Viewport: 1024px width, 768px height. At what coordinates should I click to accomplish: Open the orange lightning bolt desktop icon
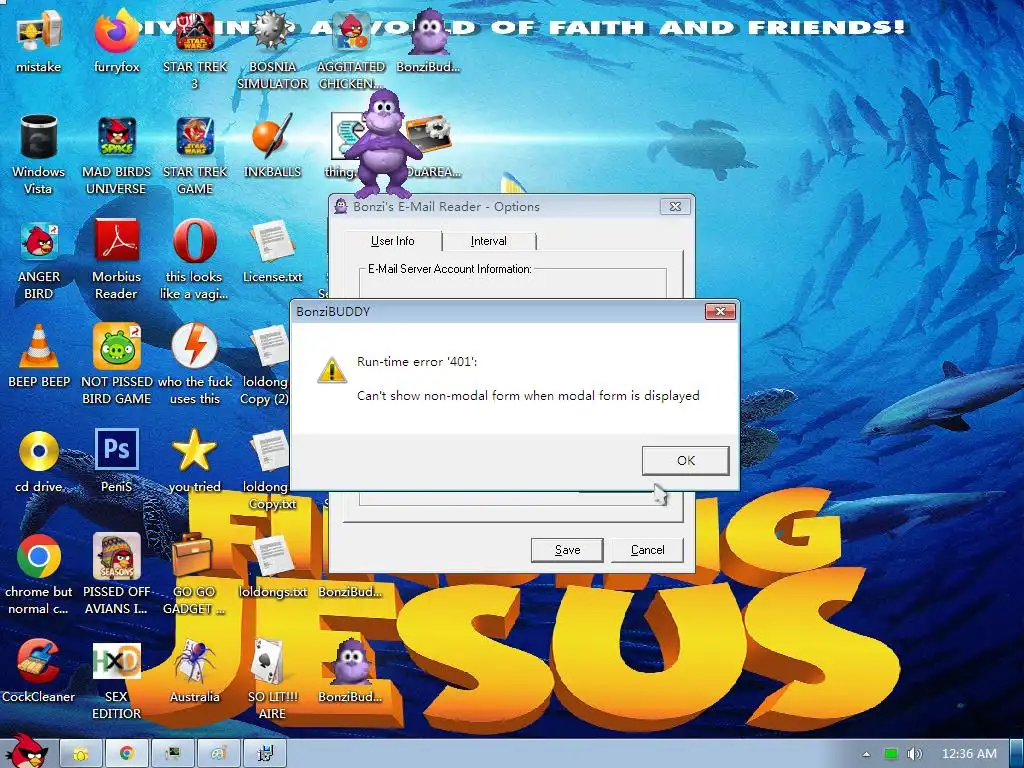click(x=195, y=364)
